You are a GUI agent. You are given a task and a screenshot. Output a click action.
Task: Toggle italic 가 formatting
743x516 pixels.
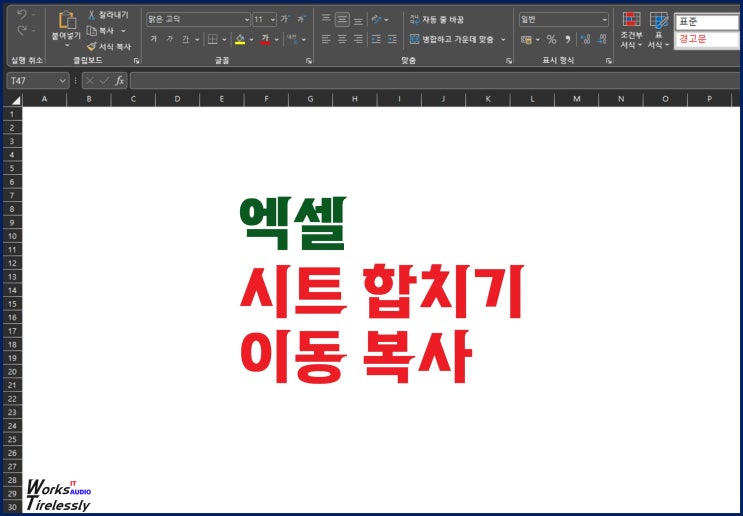169,39
